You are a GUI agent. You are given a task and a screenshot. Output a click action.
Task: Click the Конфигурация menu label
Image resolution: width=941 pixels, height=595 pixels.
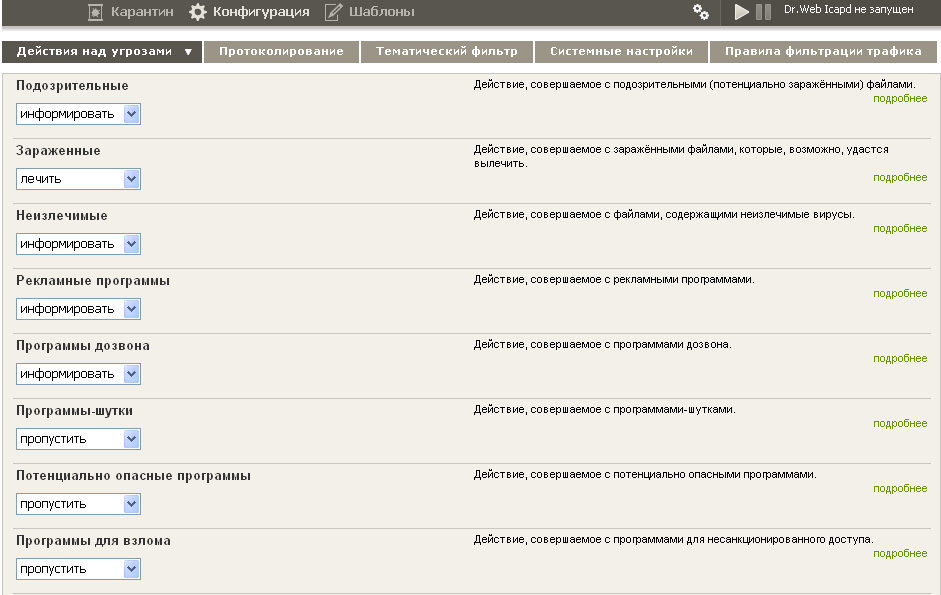(x=261, y=12)
